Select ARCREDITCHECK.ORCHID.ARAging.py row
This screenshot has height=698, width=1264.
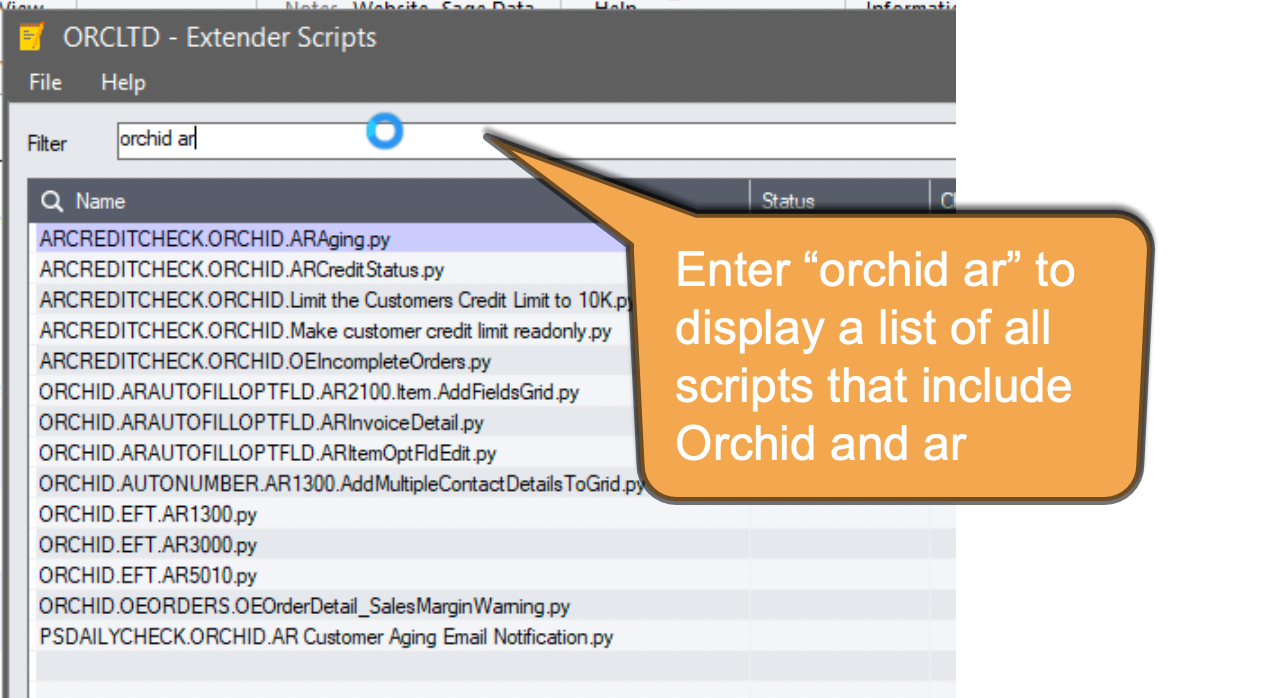point(214,239)
